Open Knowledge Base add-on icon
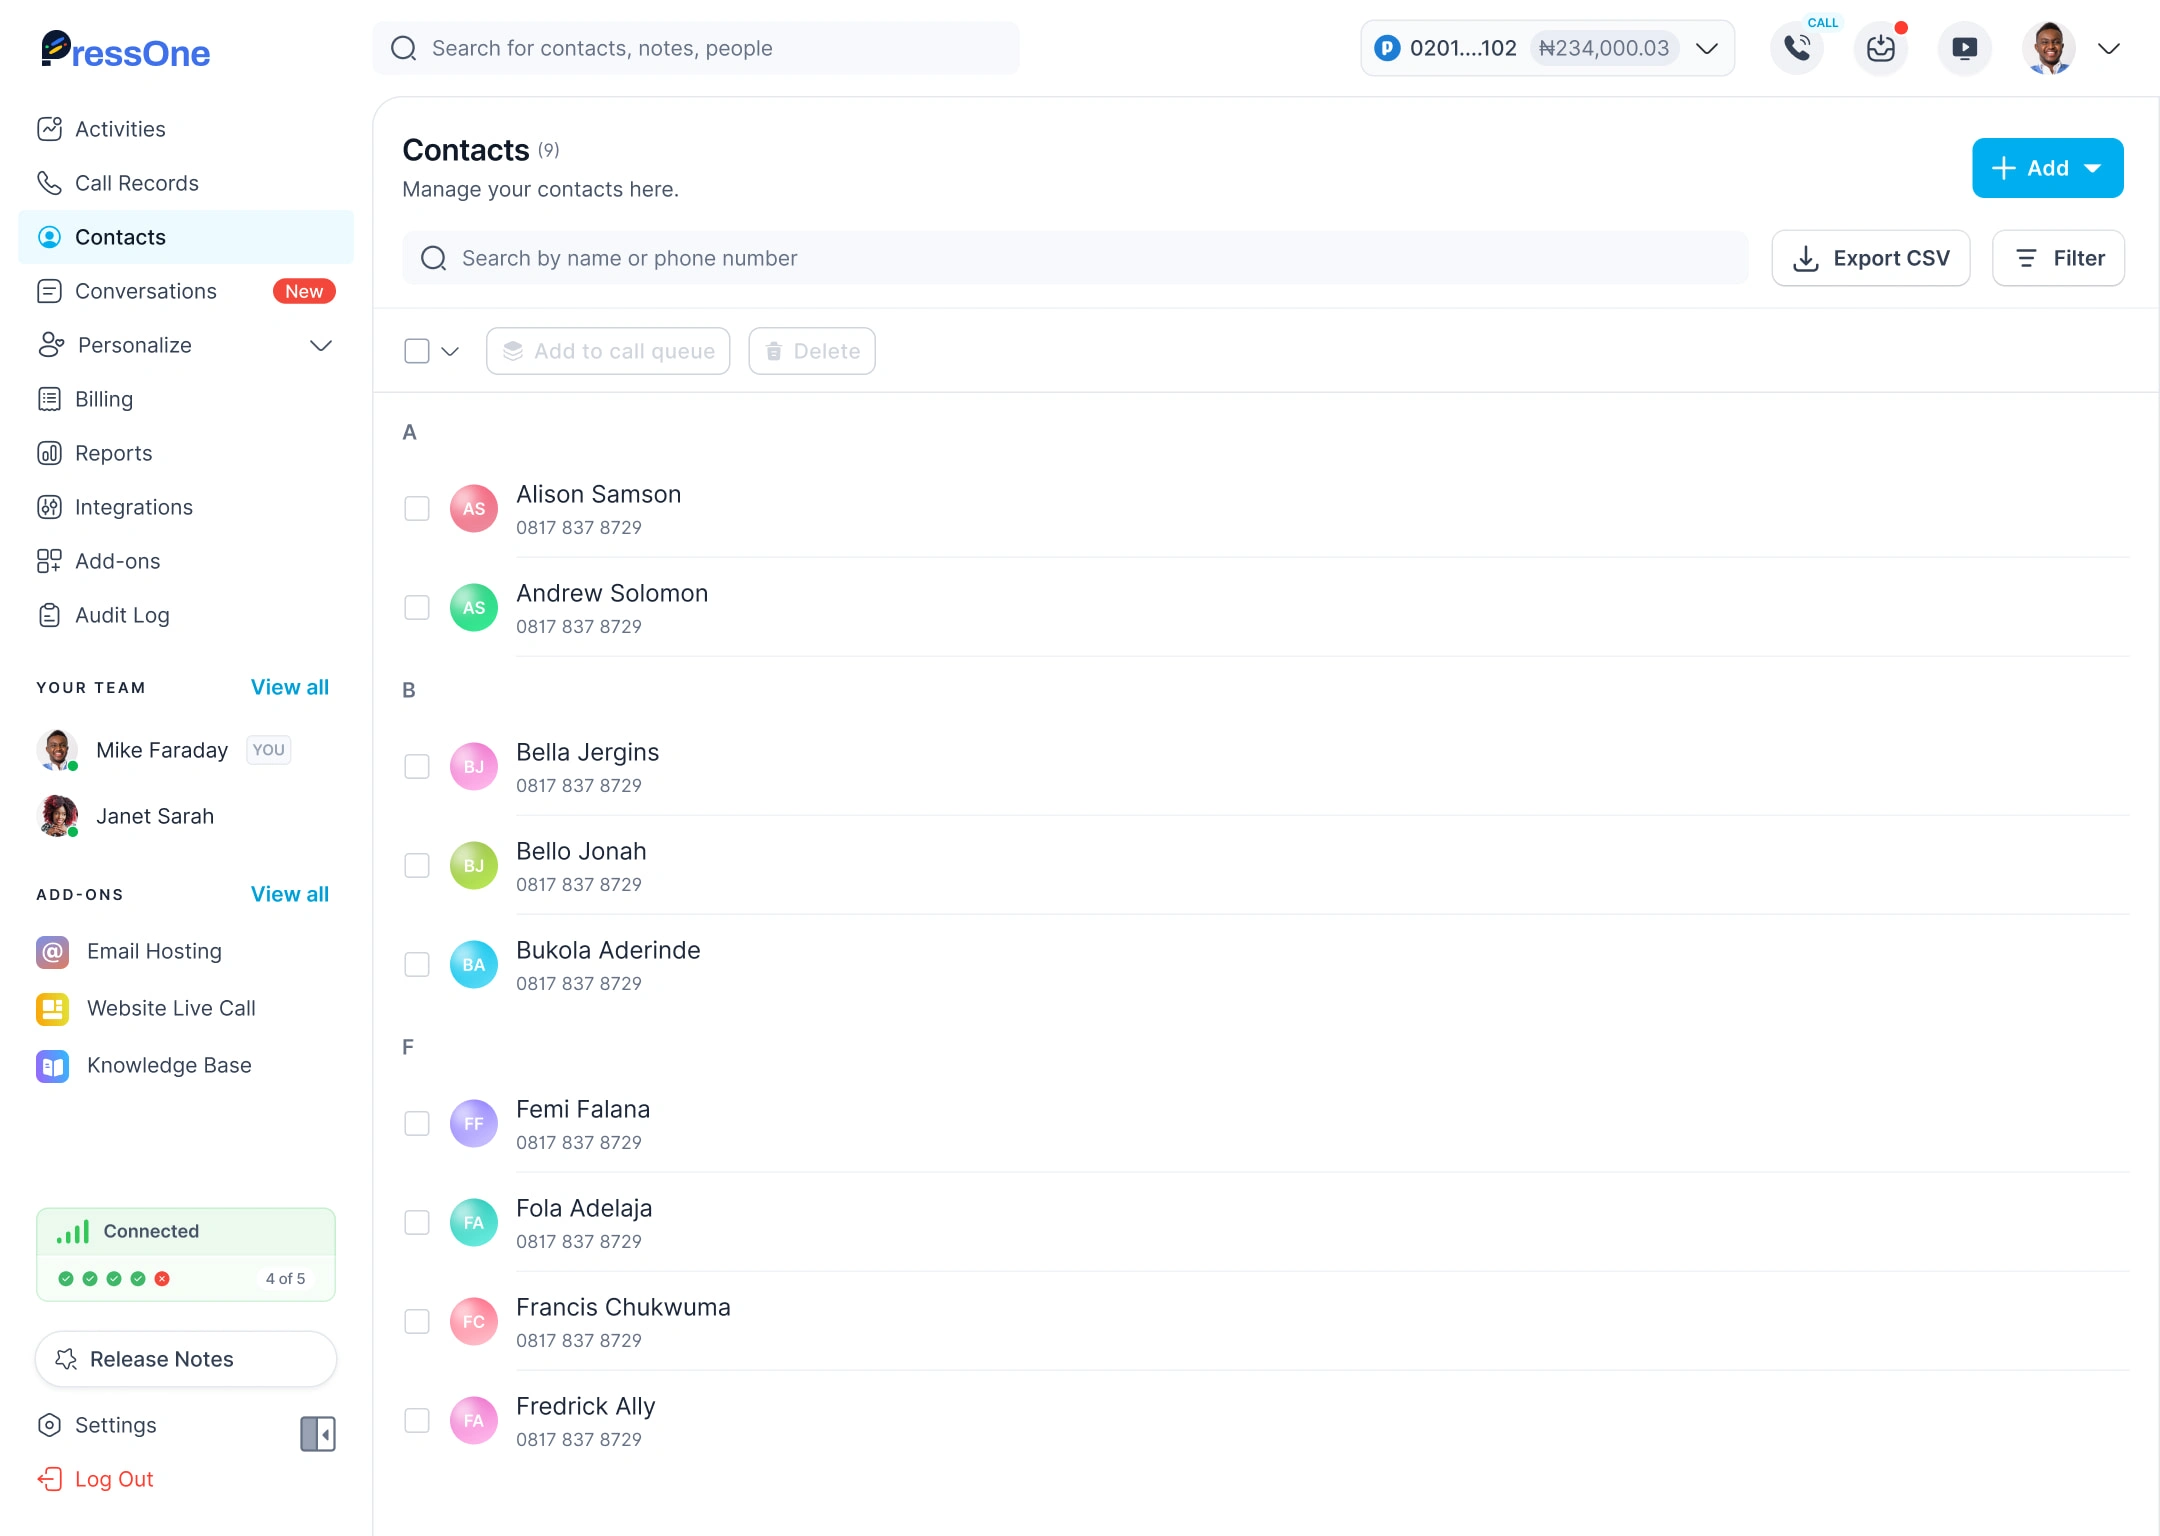This screenshot has height=1536, width=2160. 52,1065
